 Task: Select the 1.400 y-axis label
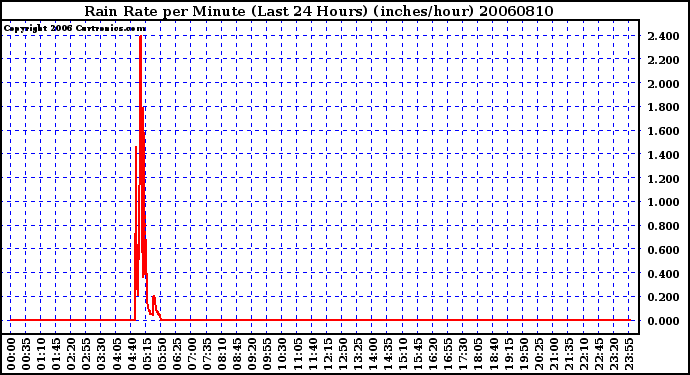pos(663,154)
